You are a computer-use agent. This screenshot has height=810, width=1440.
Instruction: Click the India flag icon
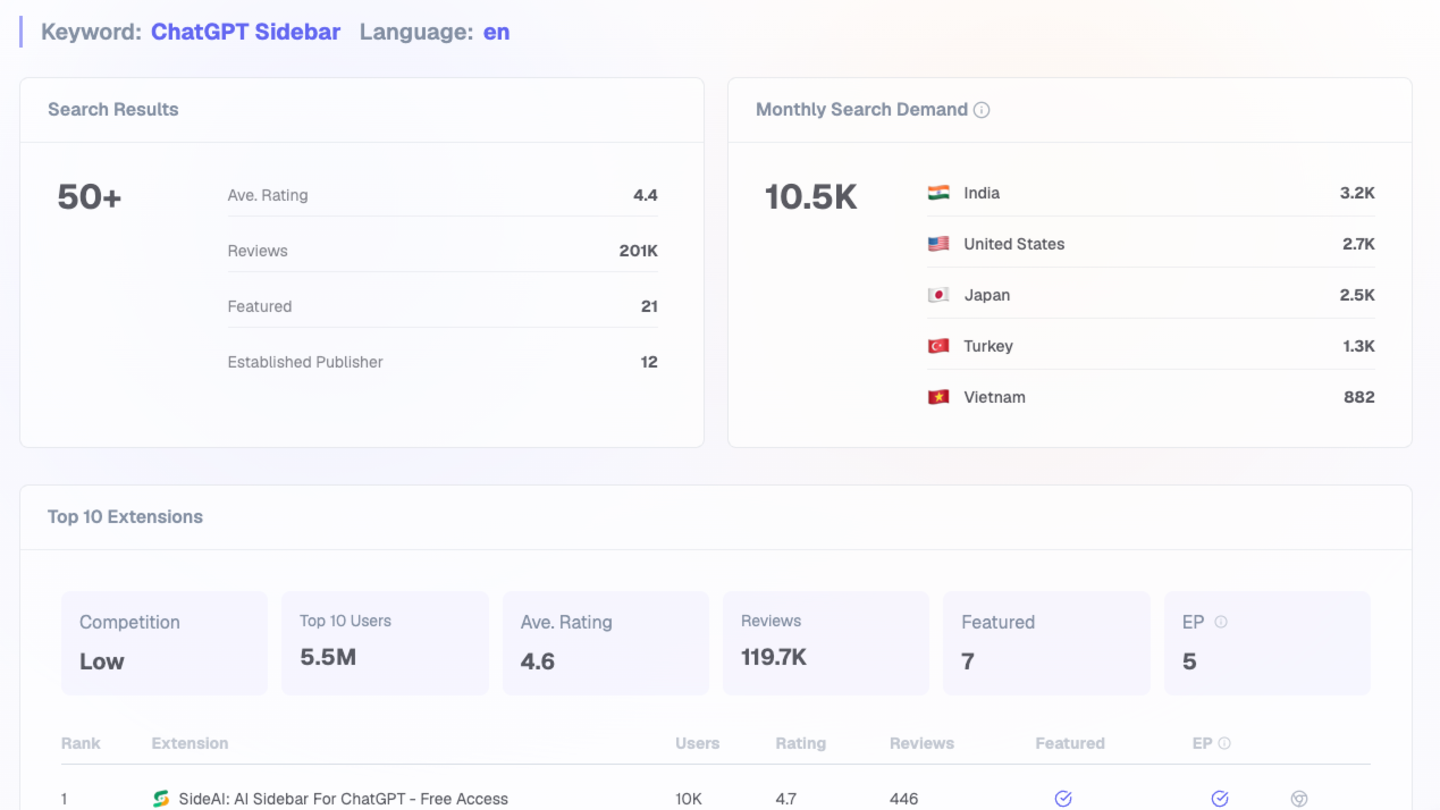[x=938, y=193]
